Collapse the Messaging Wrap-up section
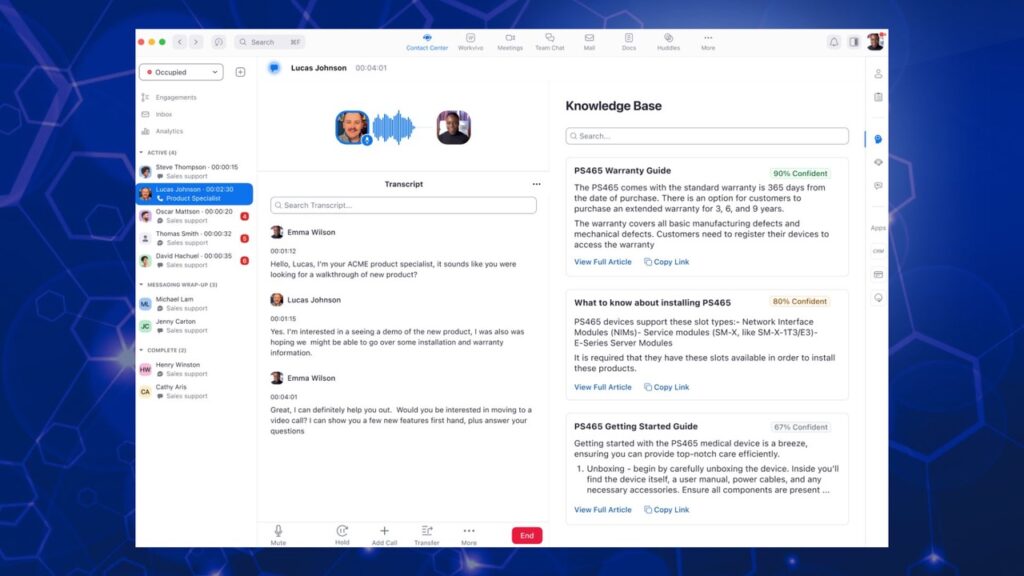The image size is (1024, 576). 141,285
